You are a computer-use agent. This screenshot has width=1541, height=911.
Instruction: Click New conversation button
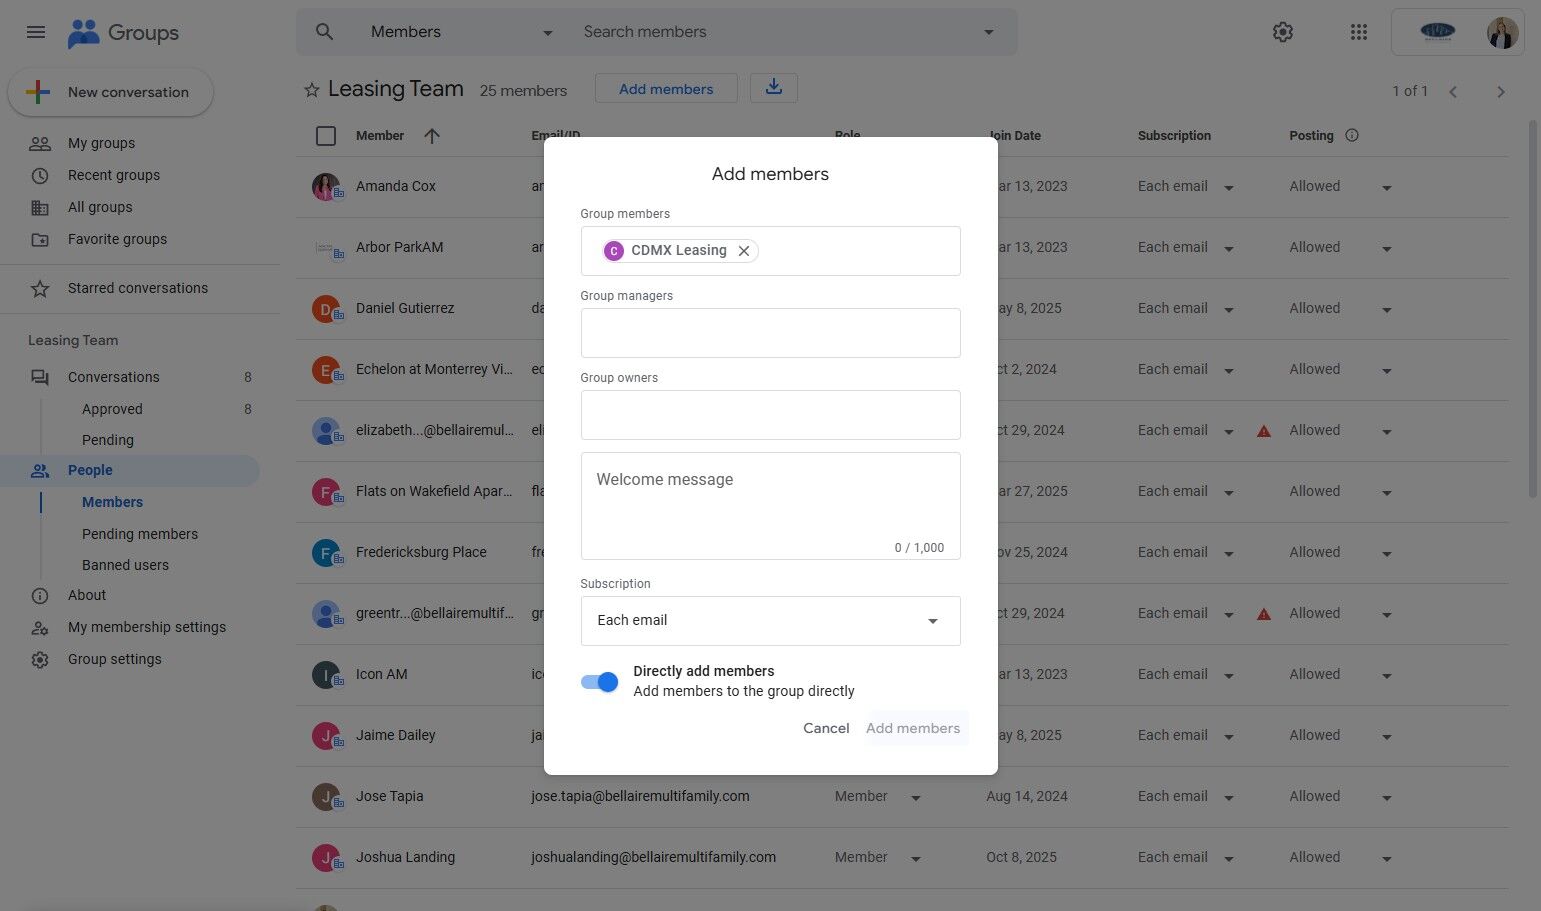[x=110, y=92]
